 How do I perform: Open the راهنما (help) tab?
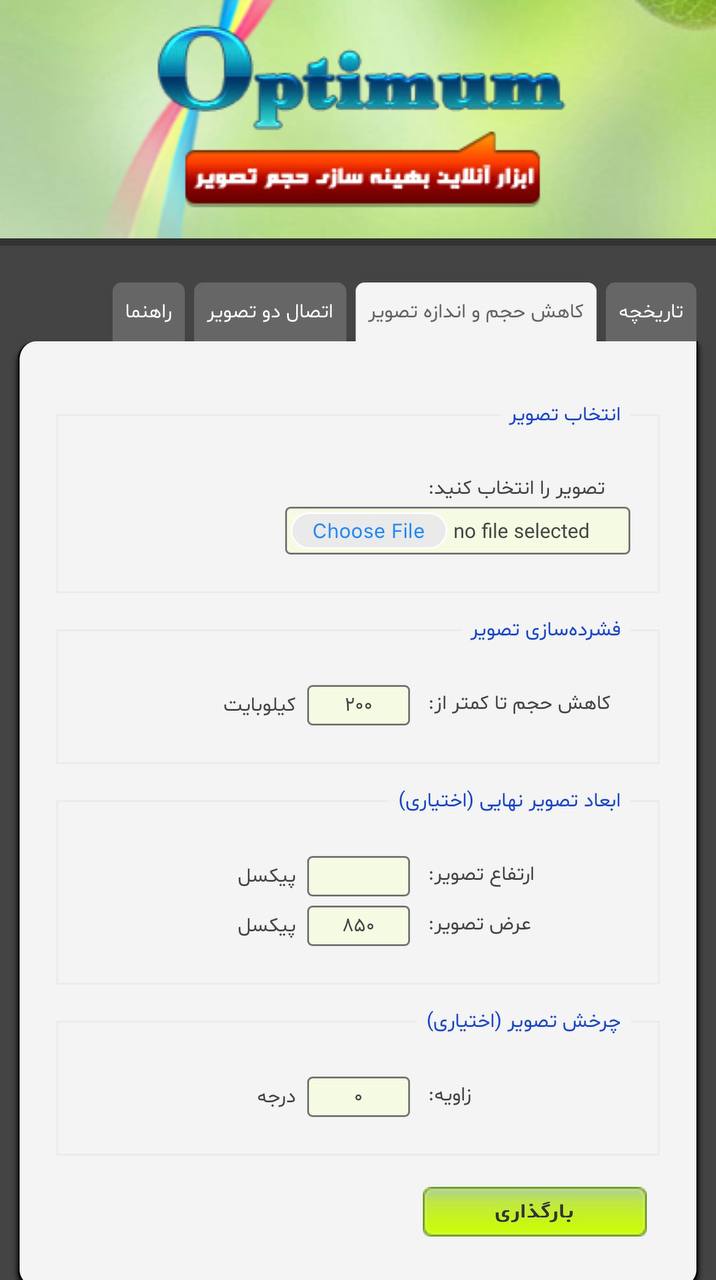click(x=149, y=312)
